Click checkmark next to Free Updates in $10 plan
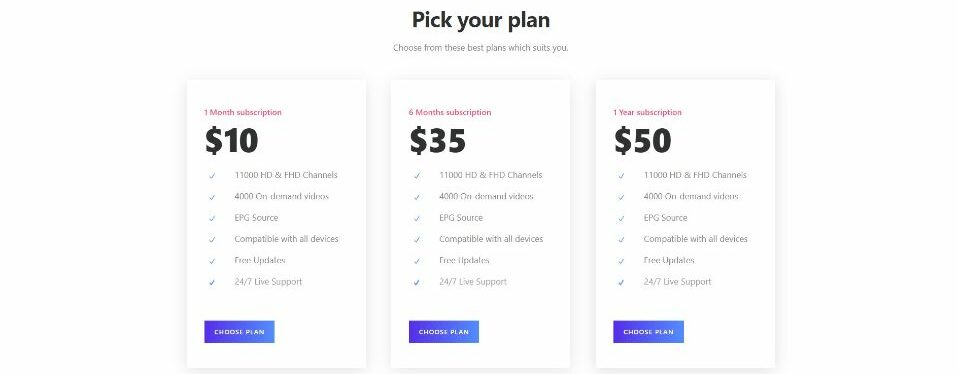 (x=212, y=262)
